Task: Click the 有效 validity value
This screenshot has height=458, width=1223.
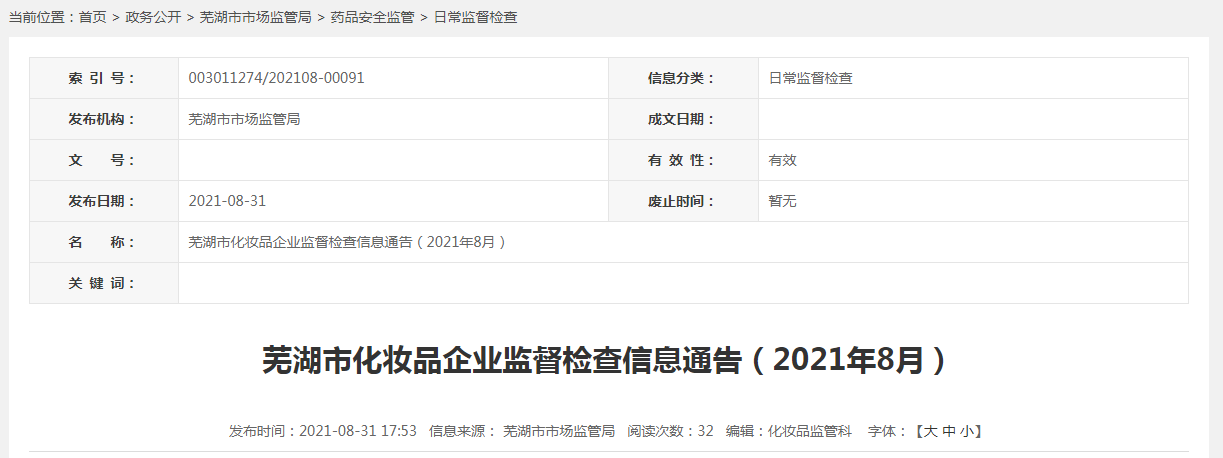Action: 782,160
